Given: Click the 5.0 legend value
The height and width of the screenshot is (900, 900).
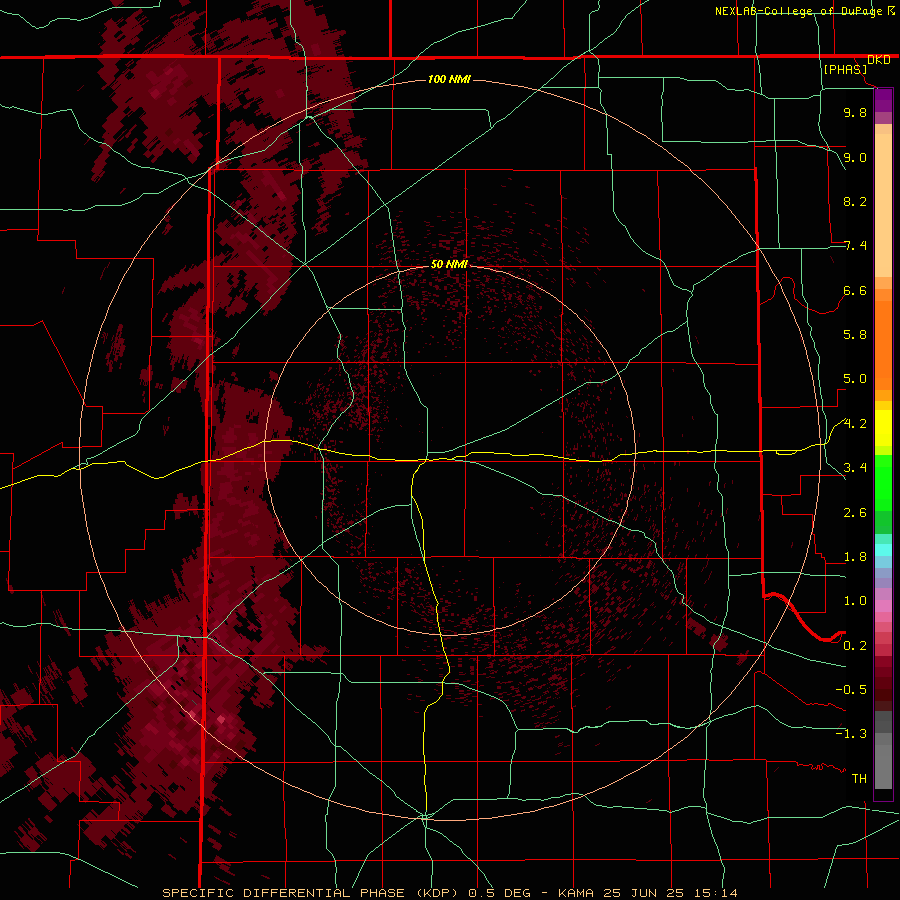Looking at the screenshot, I should coord(855,379).
